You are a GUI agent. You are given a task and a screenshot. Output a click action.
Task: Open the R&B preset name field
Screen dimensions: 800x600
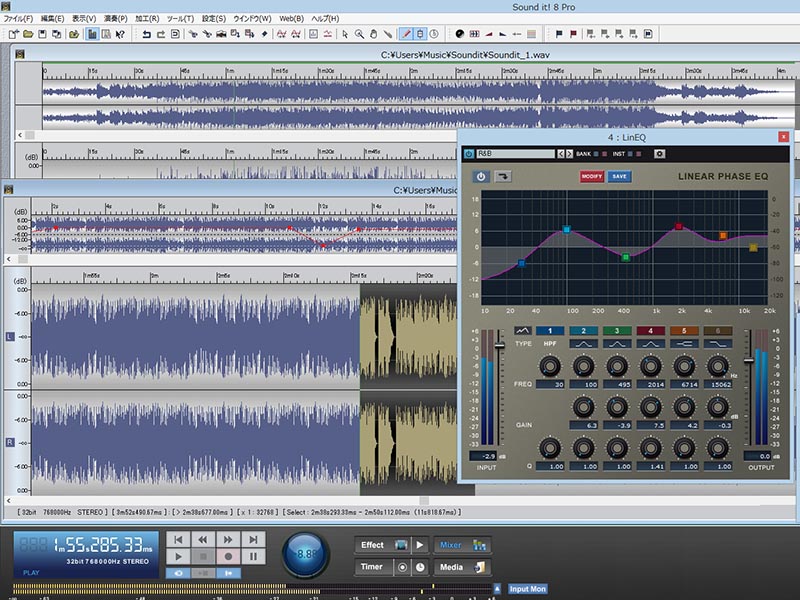tap(515, 154)
